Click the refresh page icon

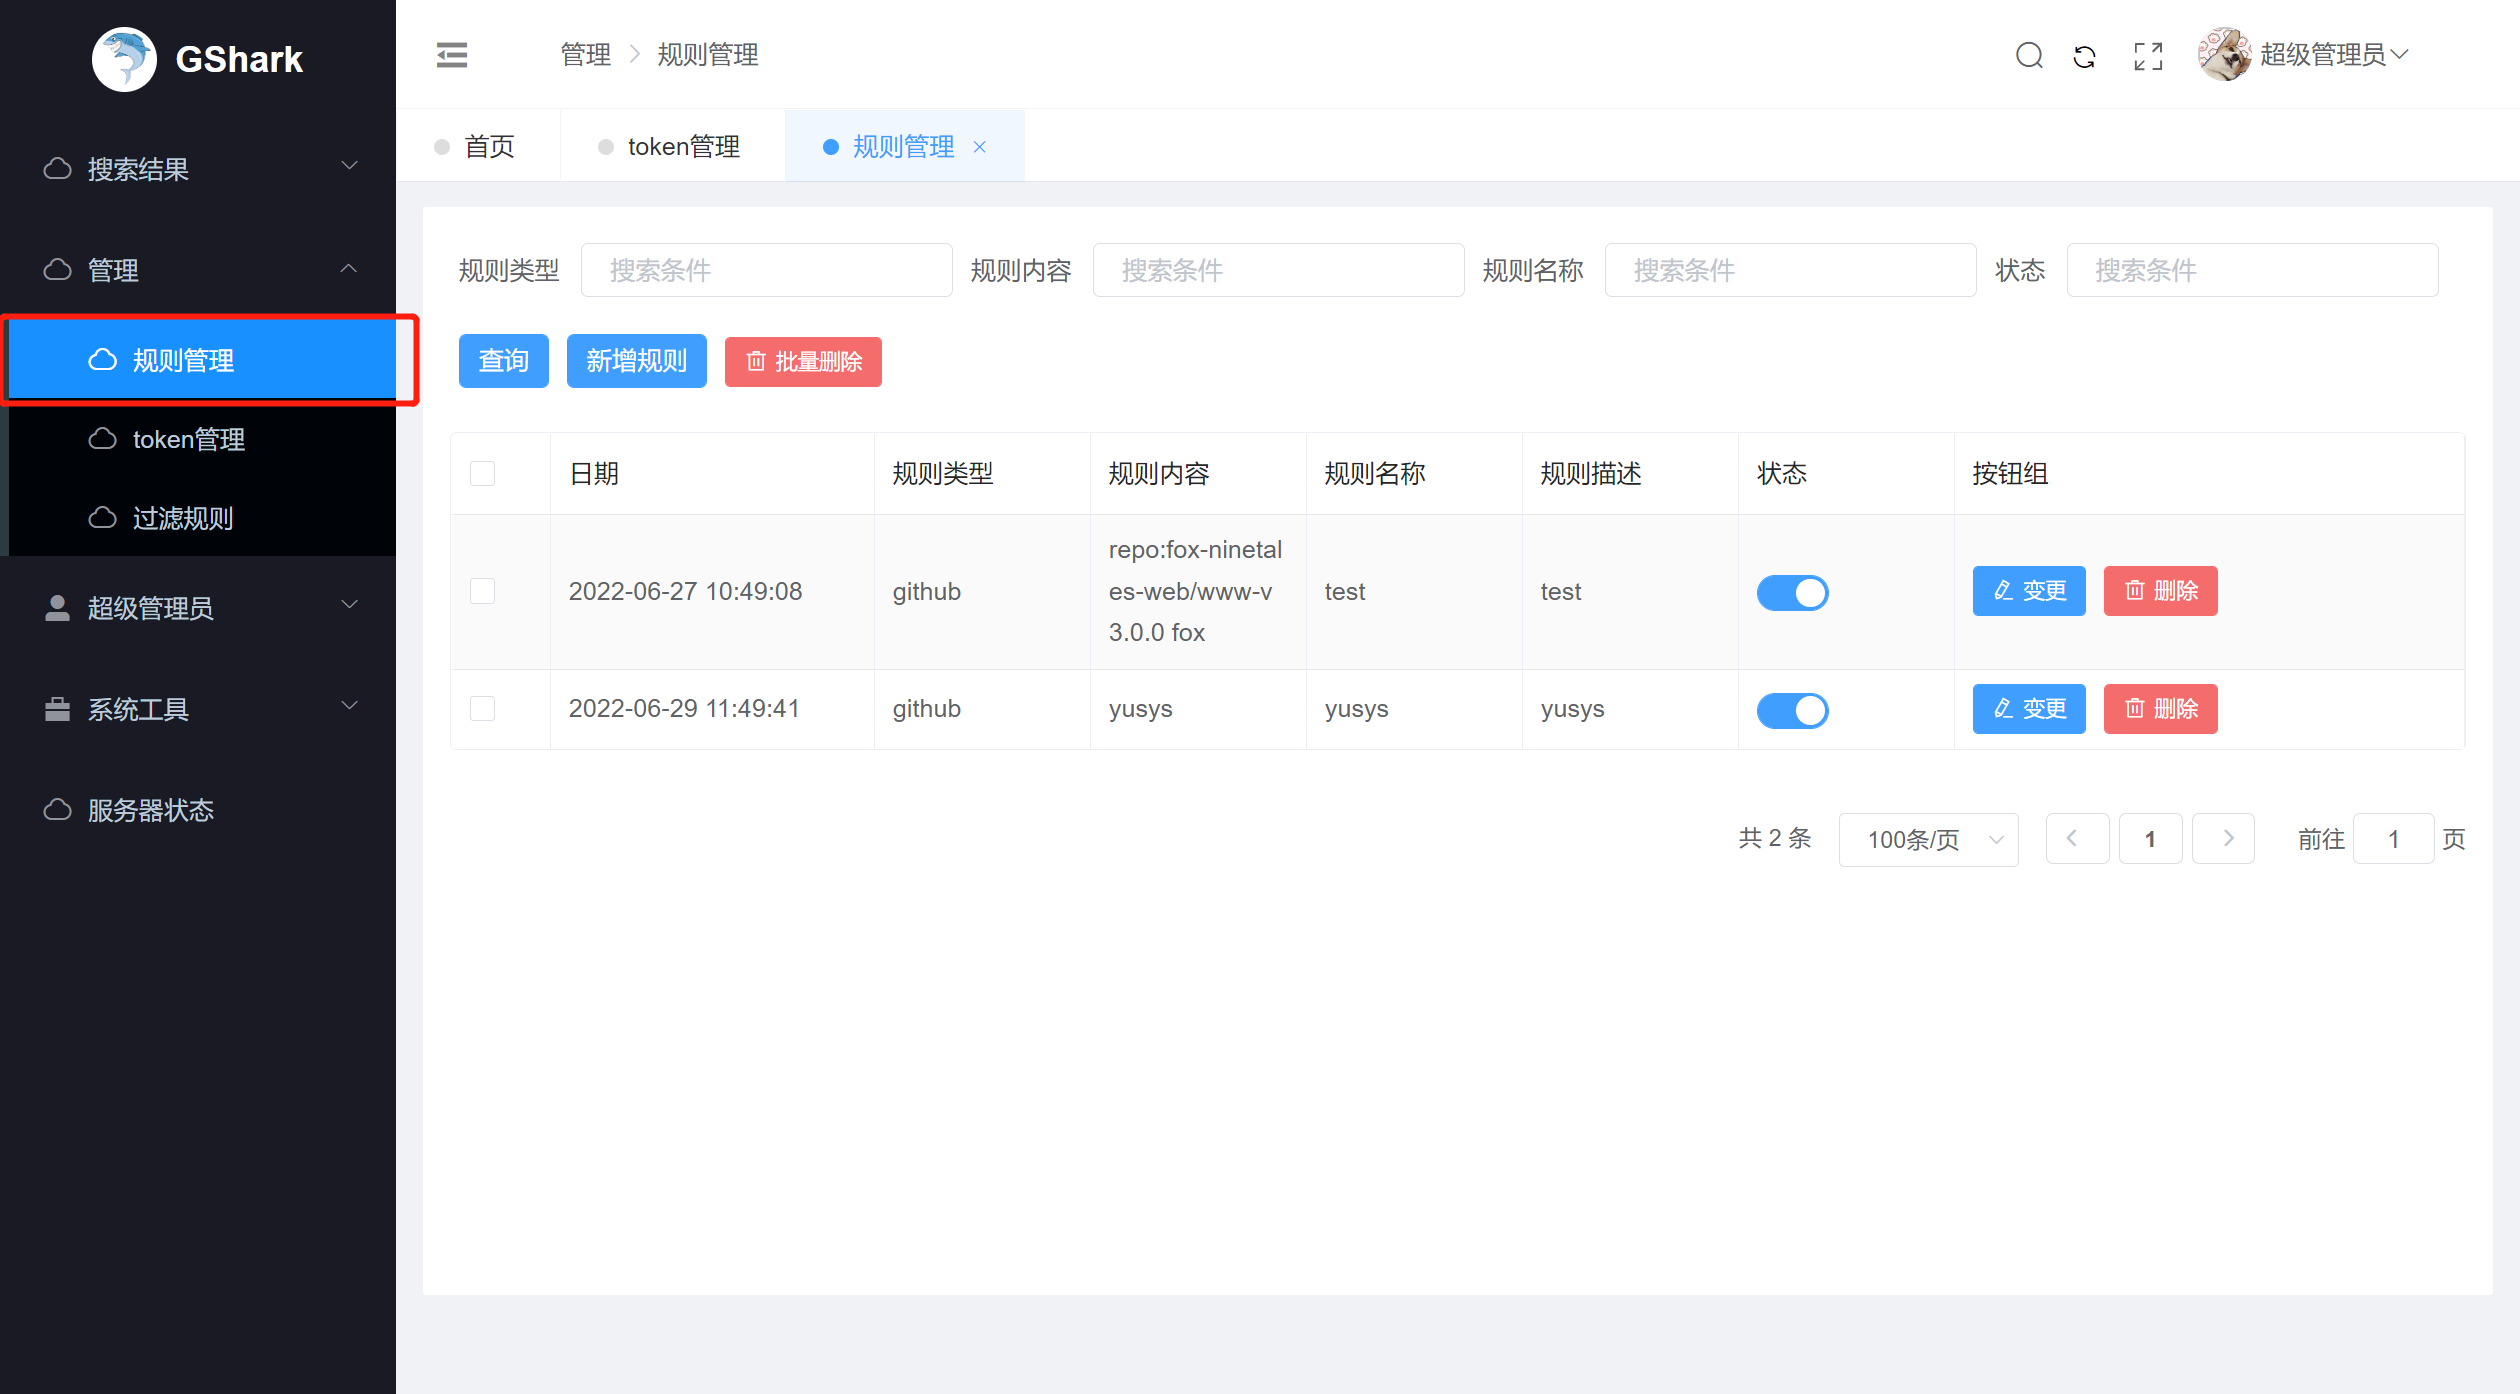pos(2085,56)
